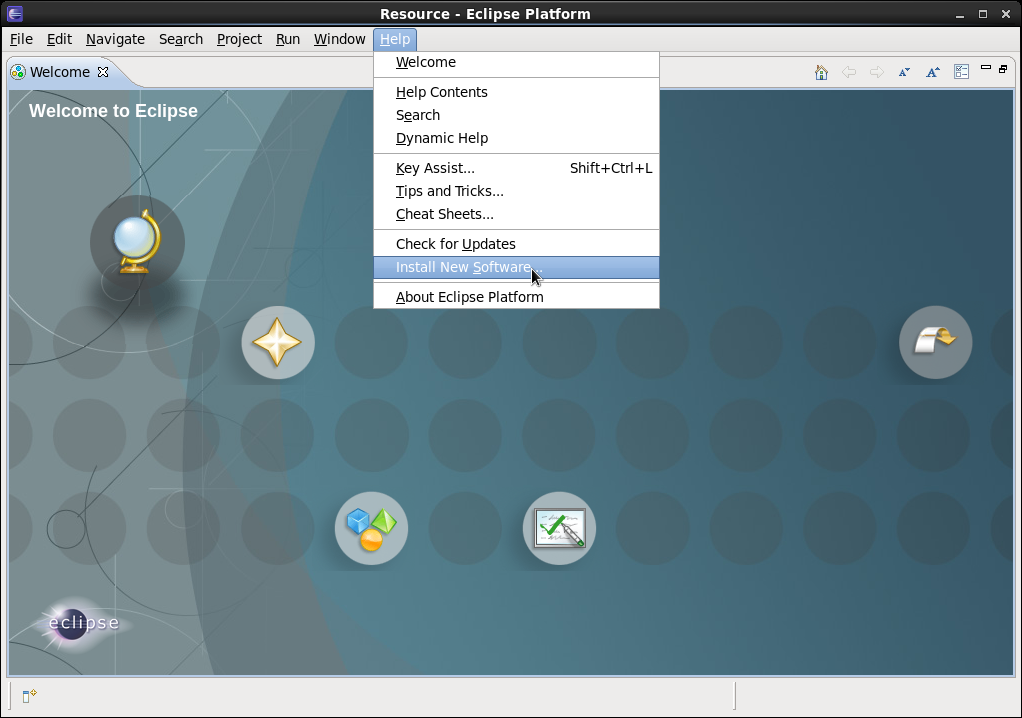Select Install New Software... entry
1022x718 pixels.
coord(516,267)
